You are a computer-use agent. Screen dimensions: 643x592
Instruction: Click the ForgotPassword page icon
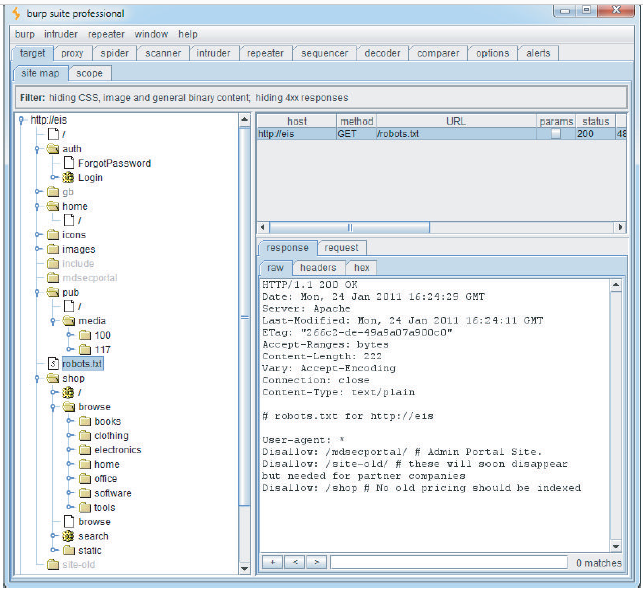69,163
